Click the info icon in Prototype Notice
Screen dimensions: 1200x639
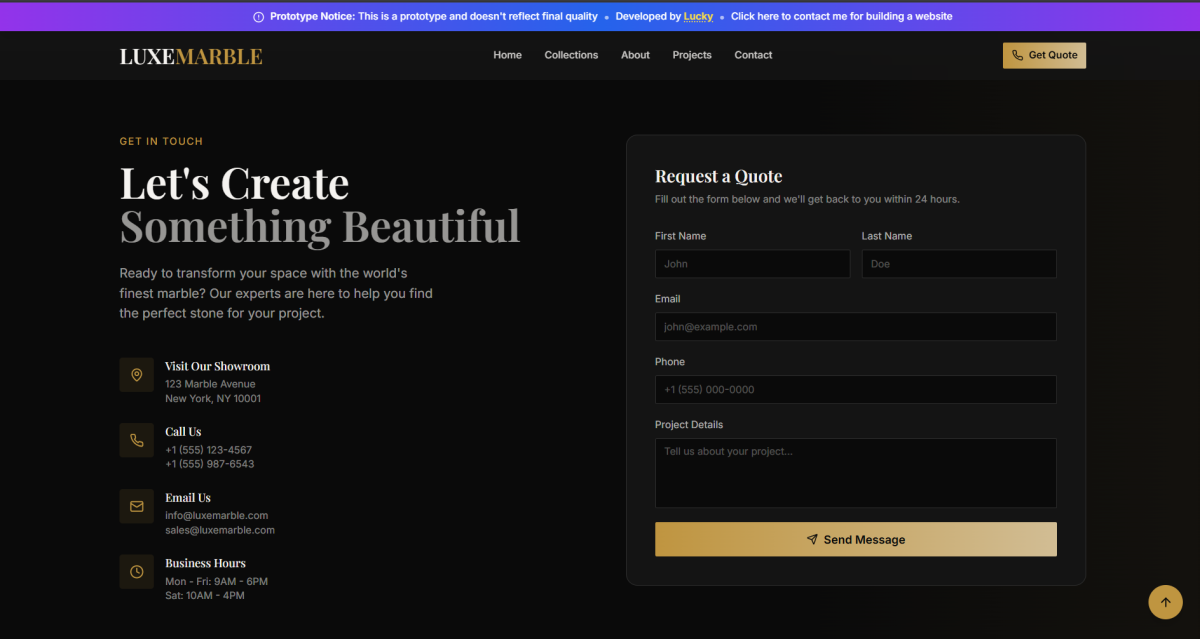[x=259, y=17]
